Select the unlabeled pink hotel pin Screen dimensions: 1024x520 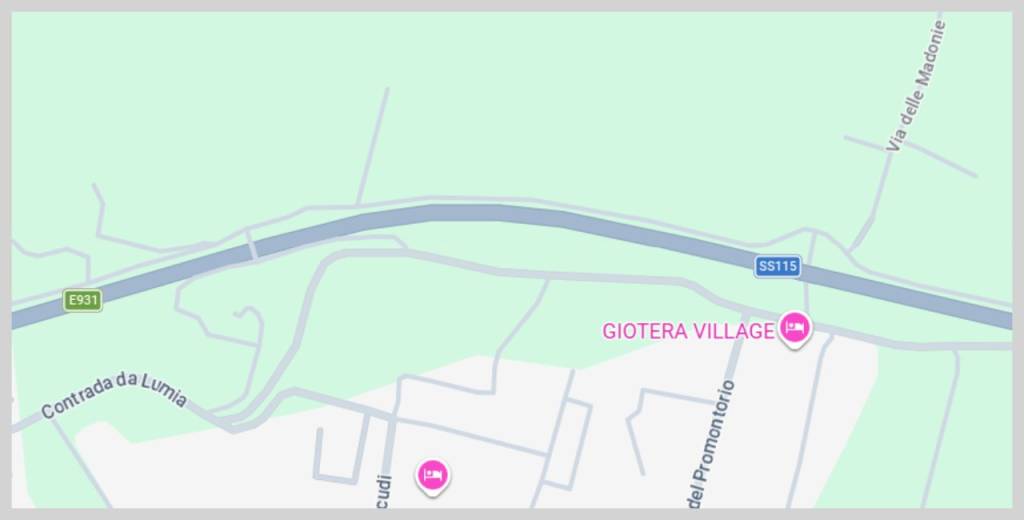pyautogui.click(x=432, y=477)
